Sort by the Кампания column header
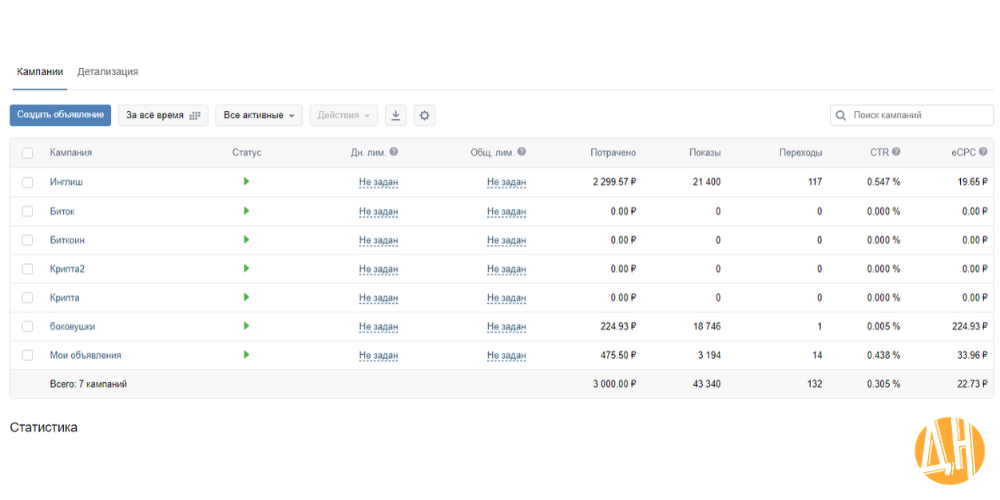 (x=71, y=152)
